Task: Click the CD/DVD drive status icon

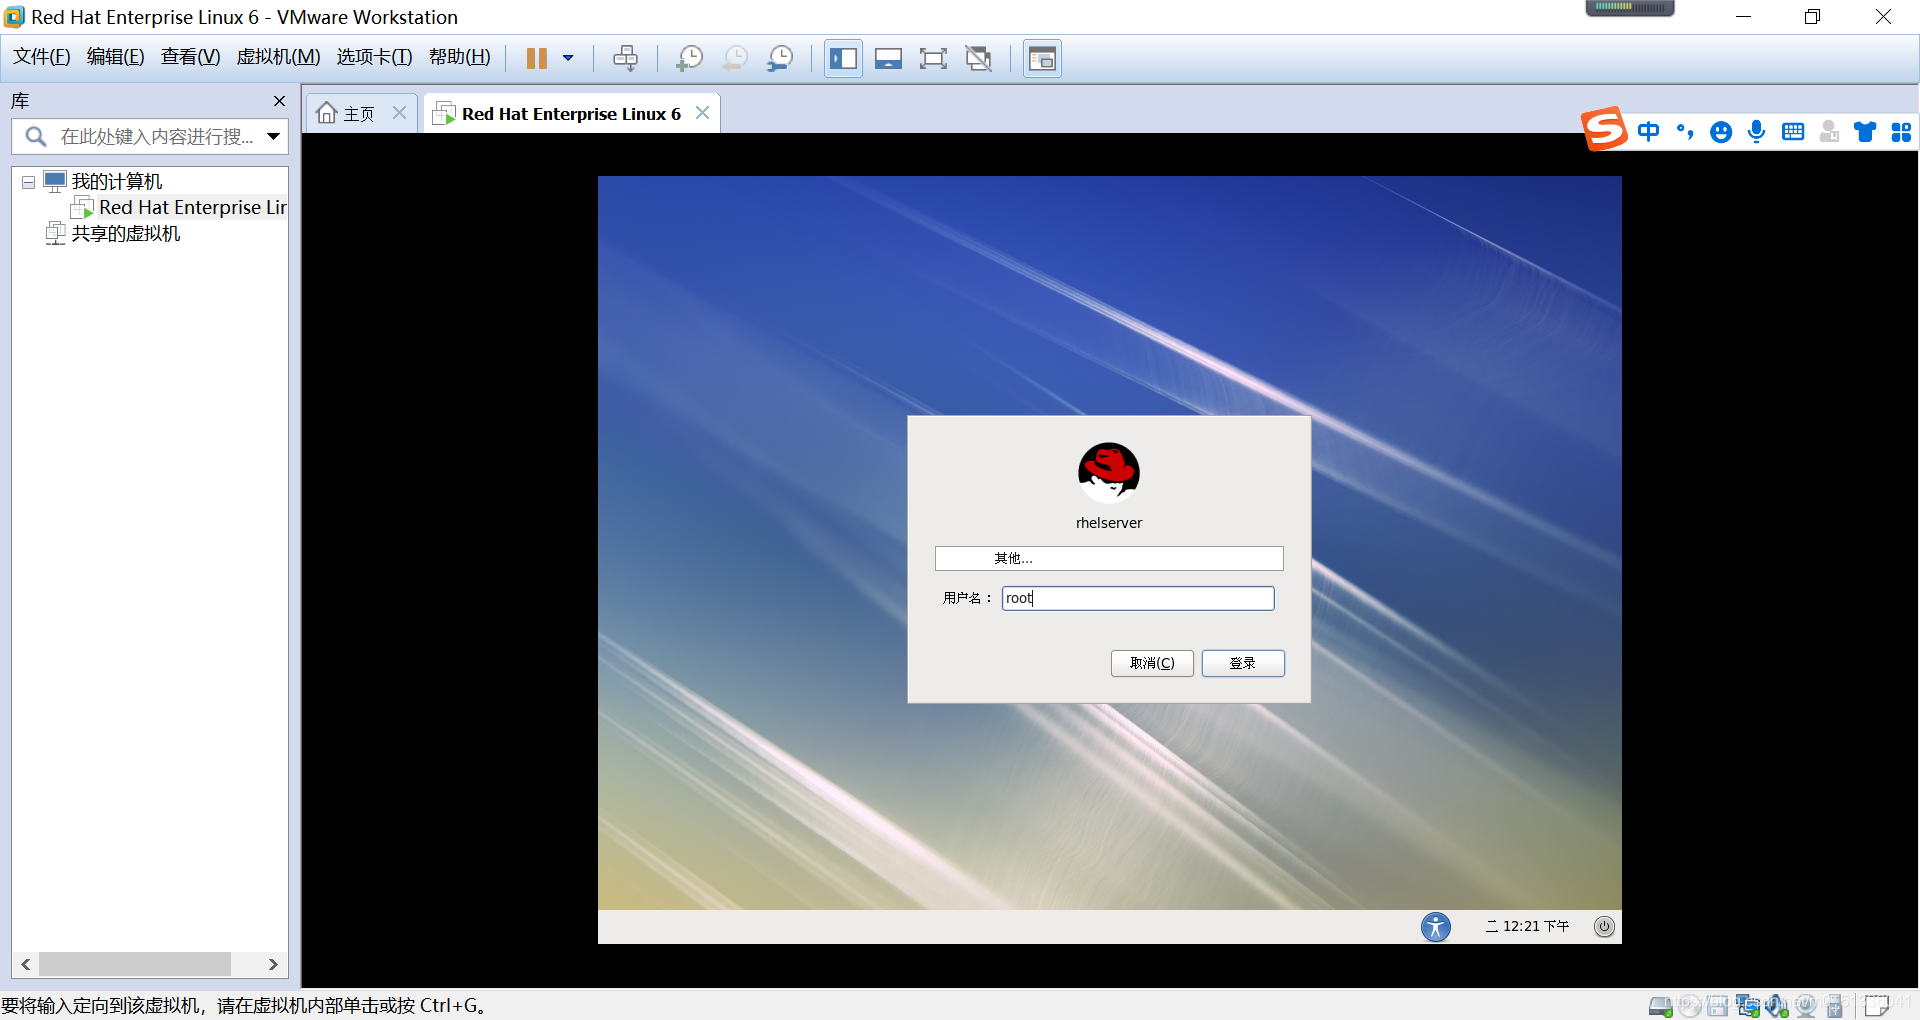Action: pyautogui.click(x=1690, y=1005)
